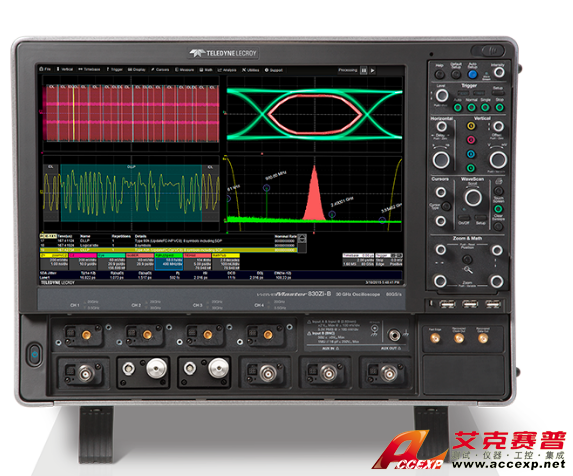
Task: Push the trigger Stop button
Action: [499, 107]
